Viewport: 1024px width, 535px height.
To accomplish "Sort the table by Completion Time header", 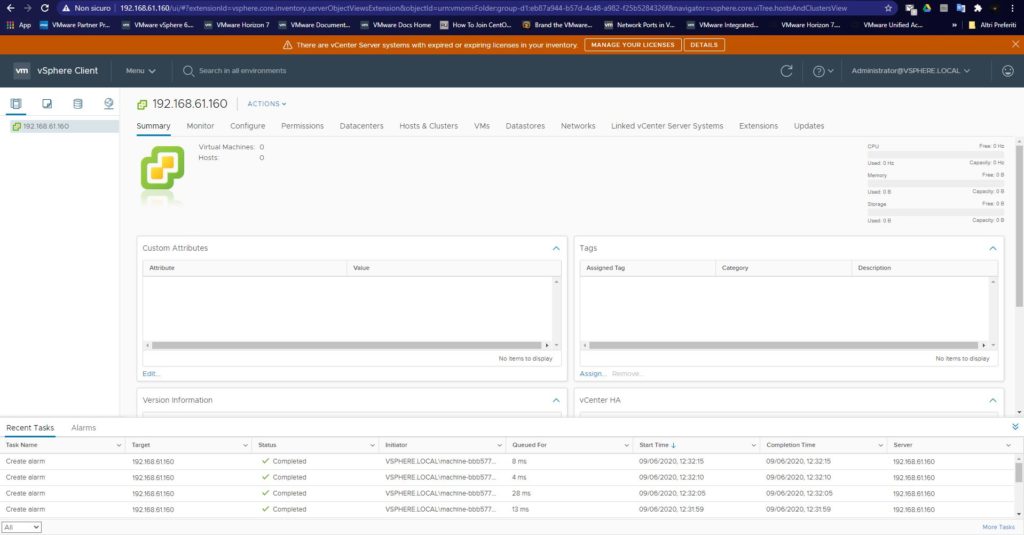I will pos(790,445).
